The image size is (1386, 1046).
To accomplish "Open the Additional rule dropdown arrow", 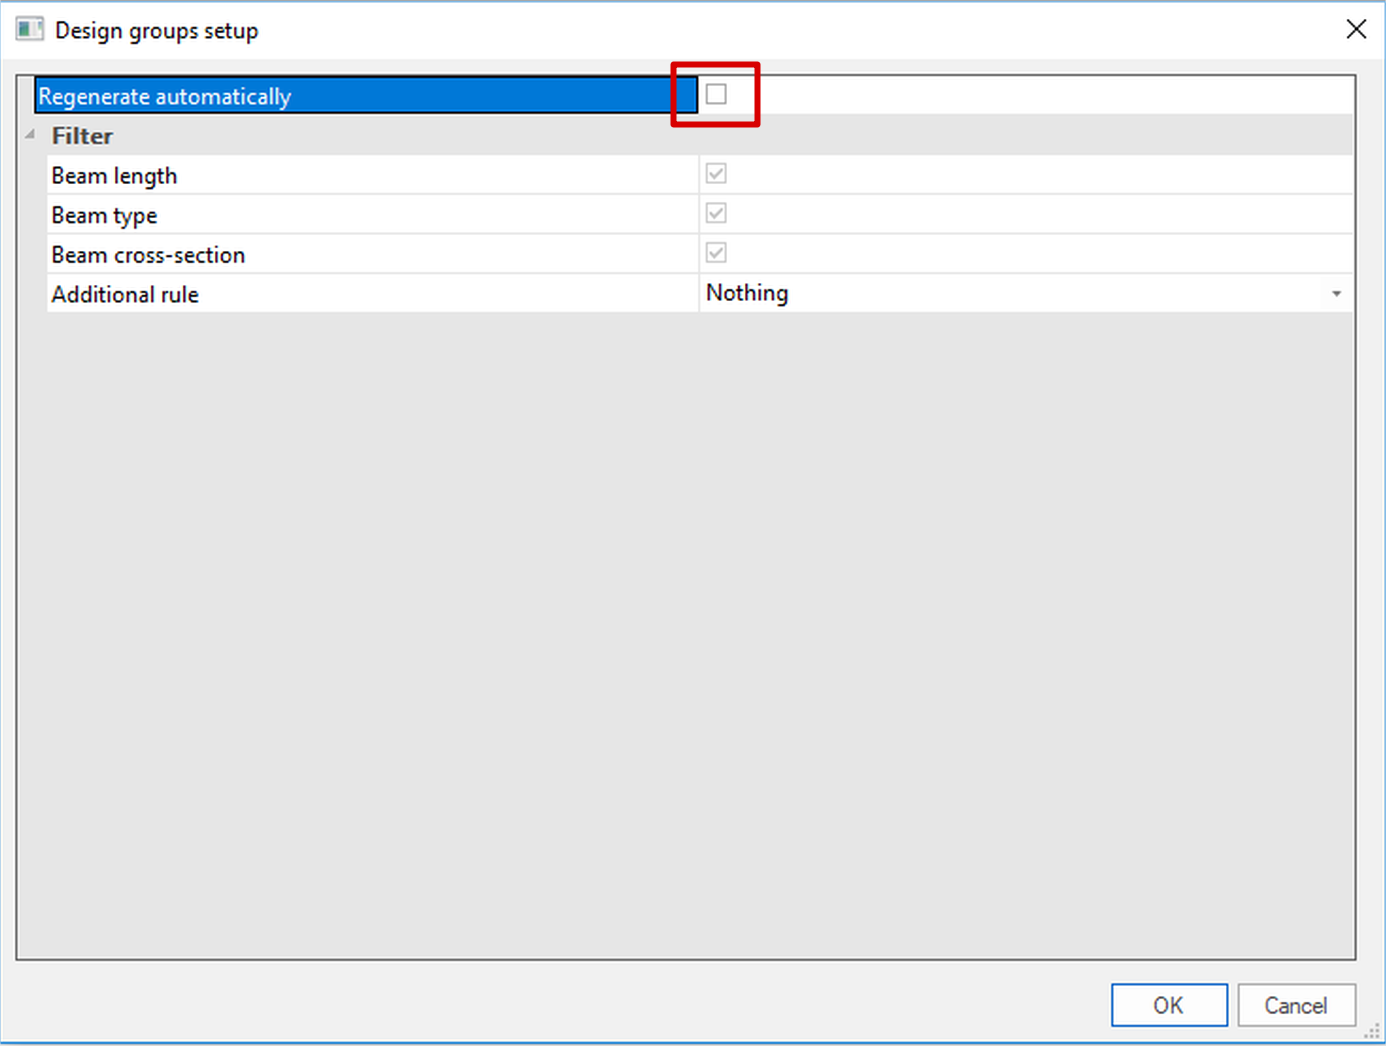I will click(1336, 294).
